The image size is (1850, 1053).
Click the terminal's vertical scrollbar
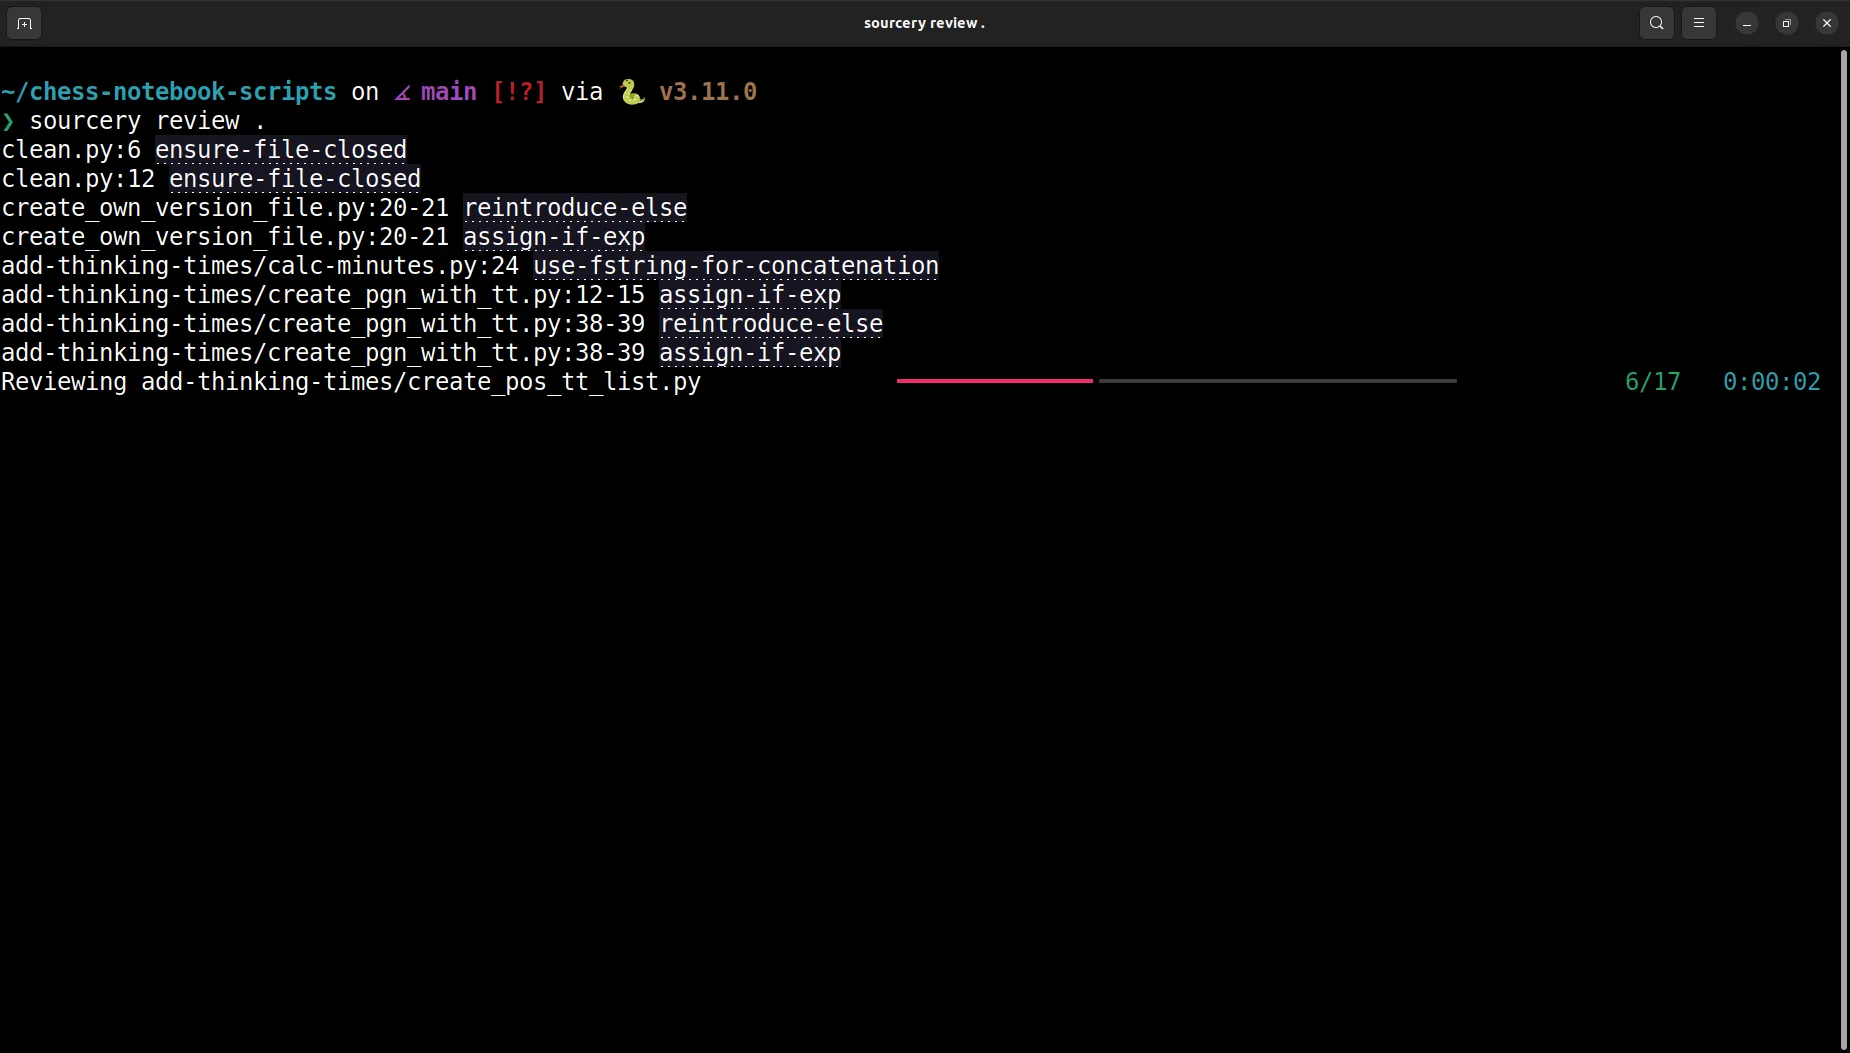pyautogui.click(x=1843, y=550)
